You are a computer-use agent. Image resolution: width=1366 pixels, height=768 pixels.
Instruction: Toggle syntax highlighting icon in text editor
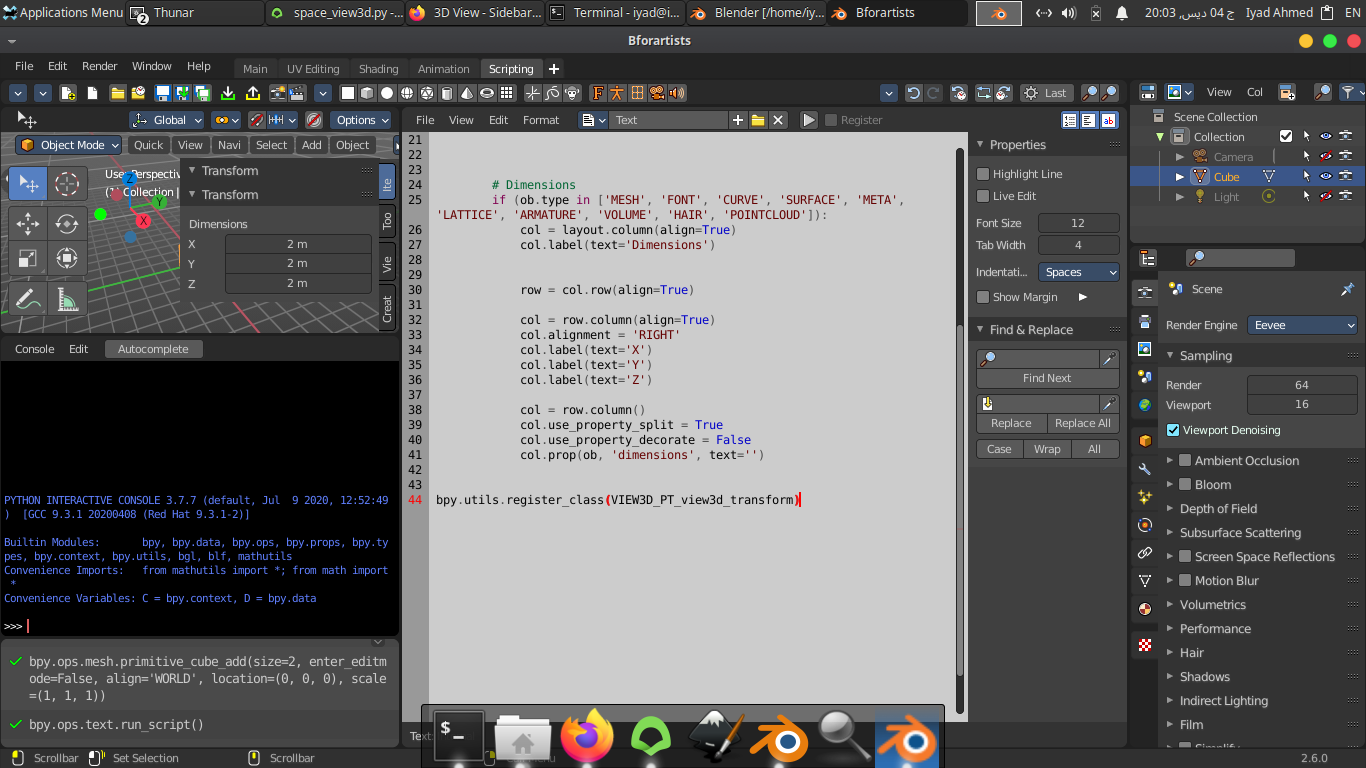tap(1109, 120)
